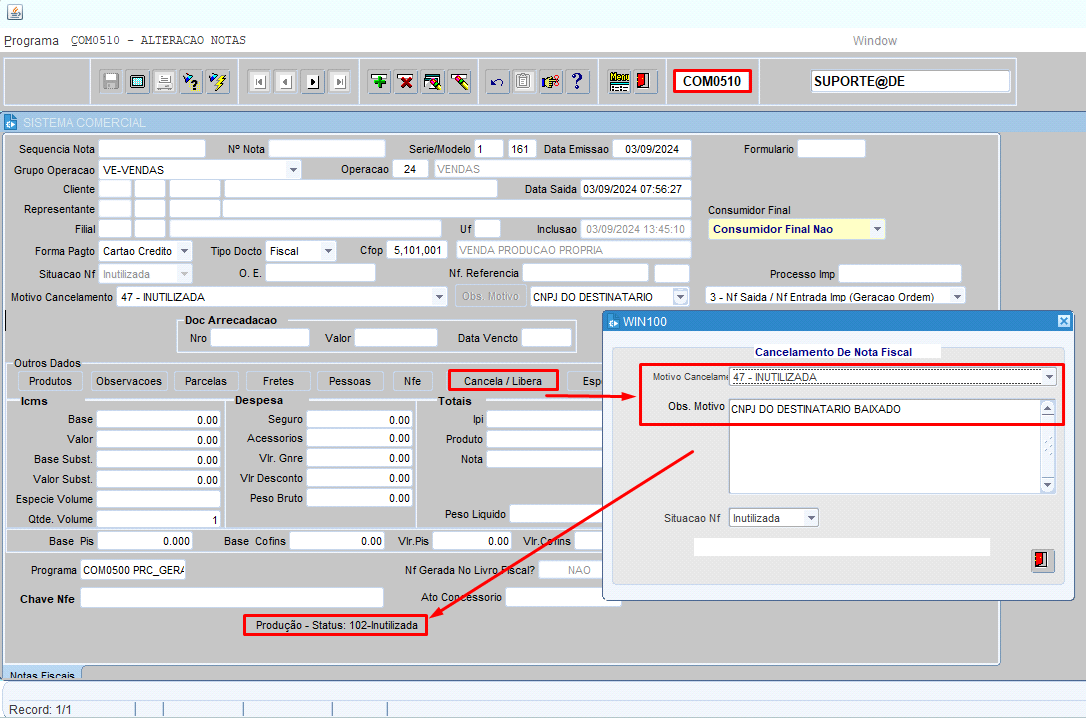The width and height of the screenshot is (1086, 718).
Task: Expand Motivo Cancelamento dropdown in WIN100 dialog
Action: click(x=1048, y=377)
